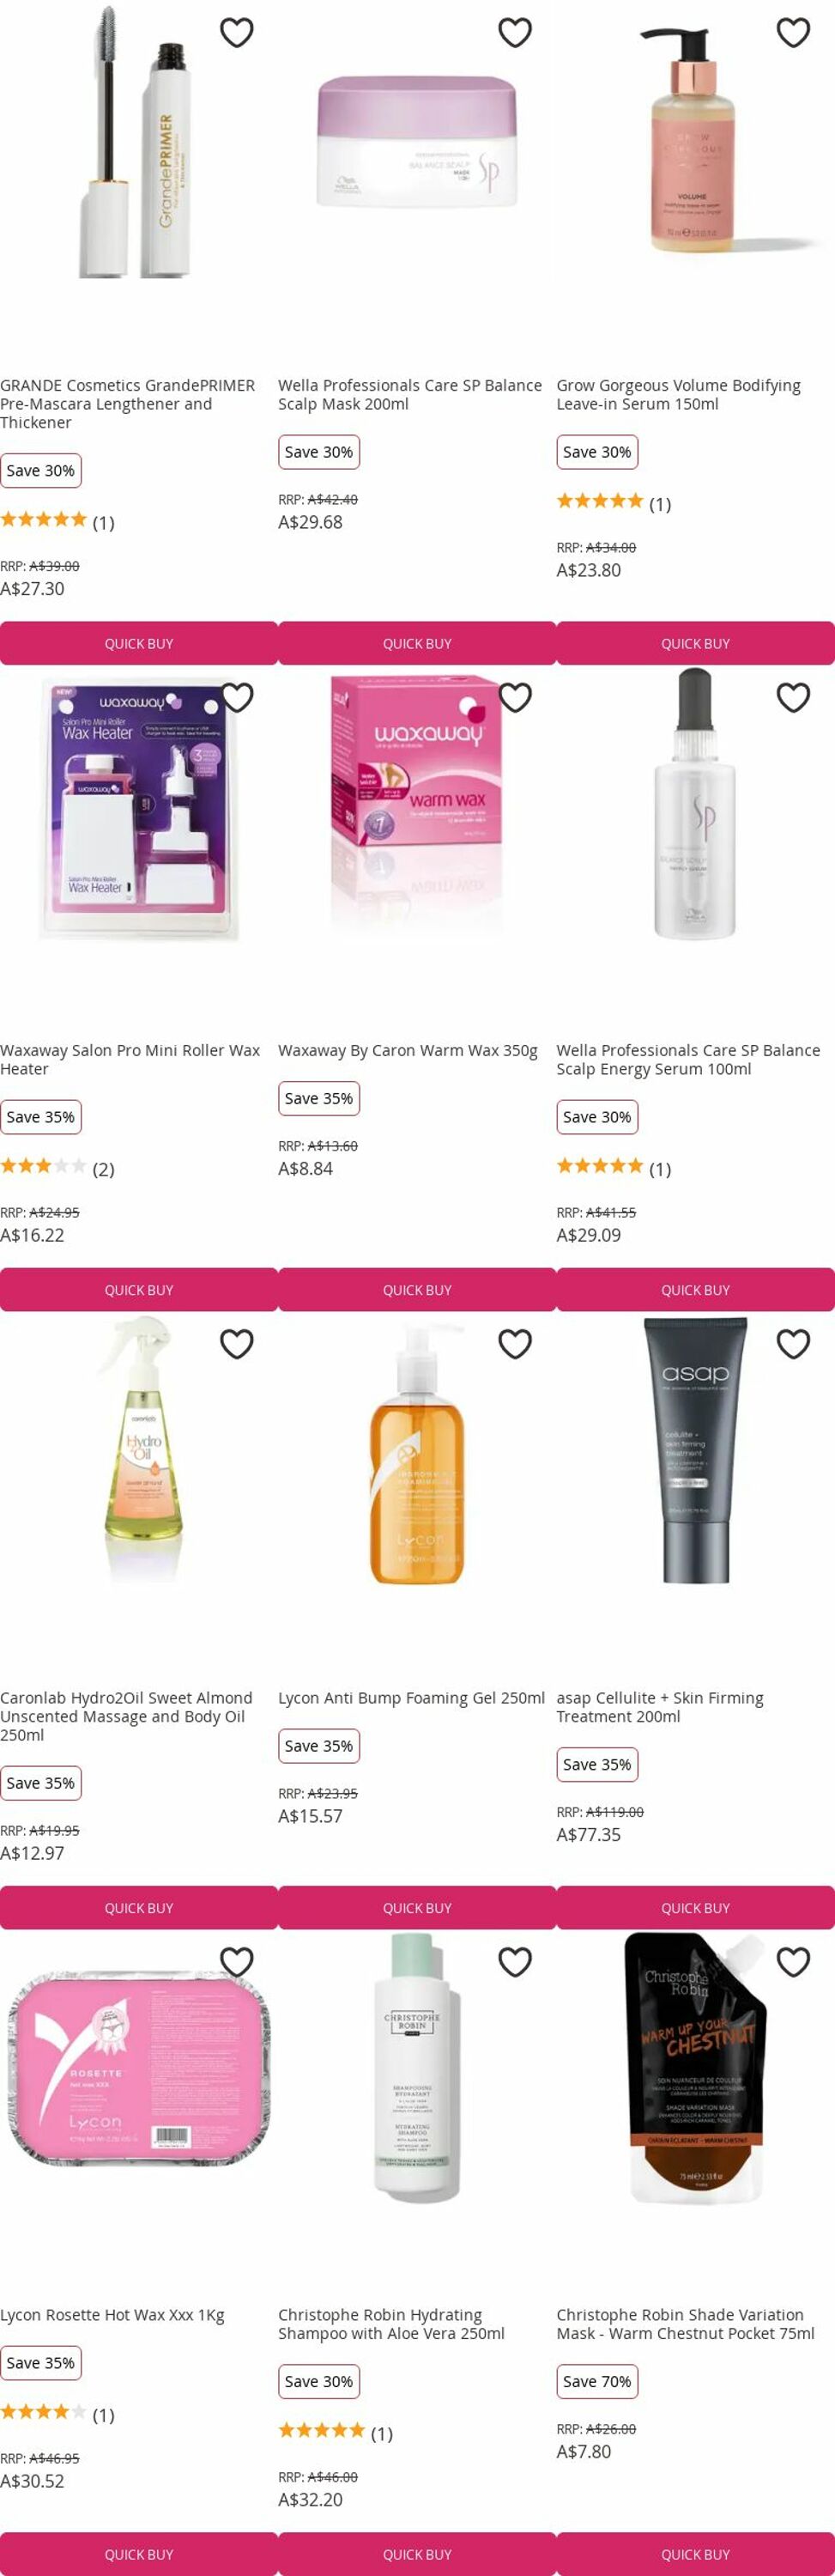Quick buy the GrandePRIMER Pre-Mascara
This screenshot has width=835, height=2576.
click(139, 643)
